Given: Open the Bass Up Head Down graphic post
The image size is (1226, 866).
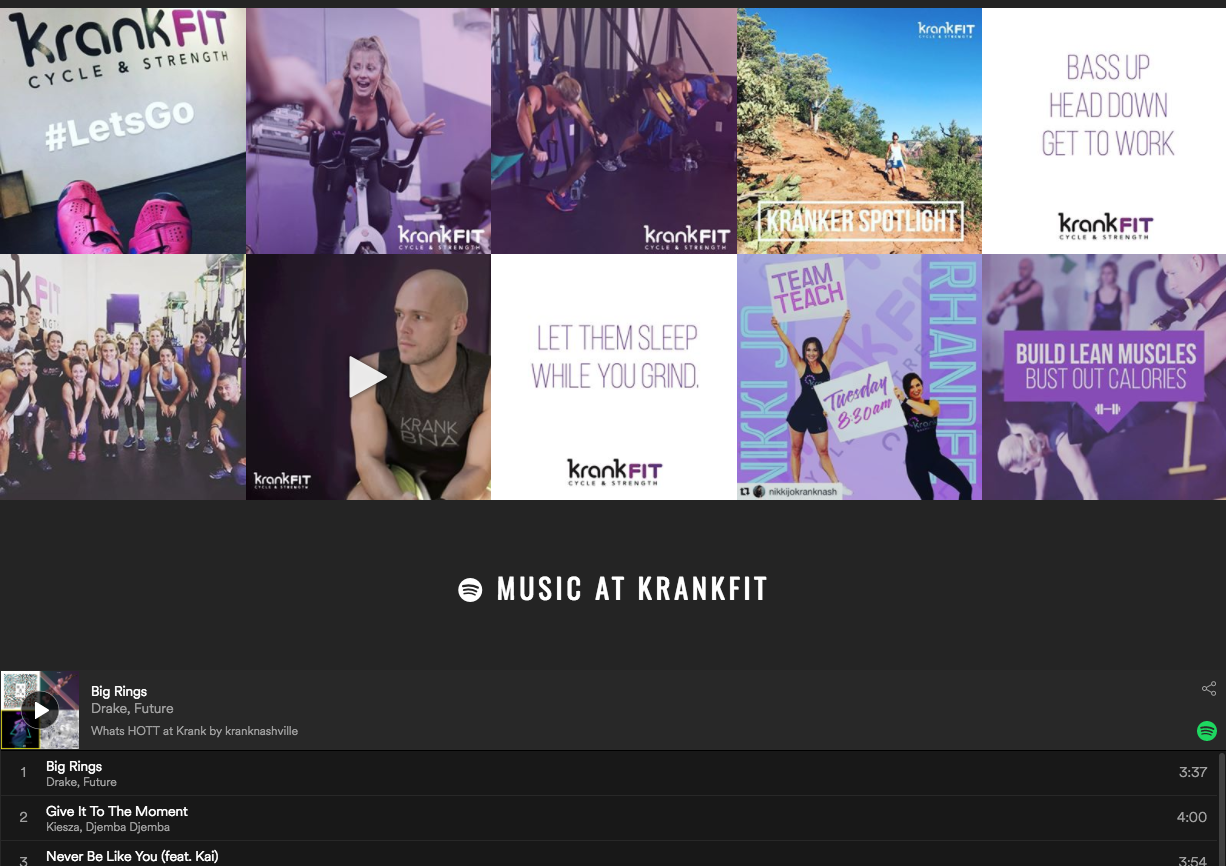Looking at the screenshot, I should pyautogui.click(x=1104, y=131).
